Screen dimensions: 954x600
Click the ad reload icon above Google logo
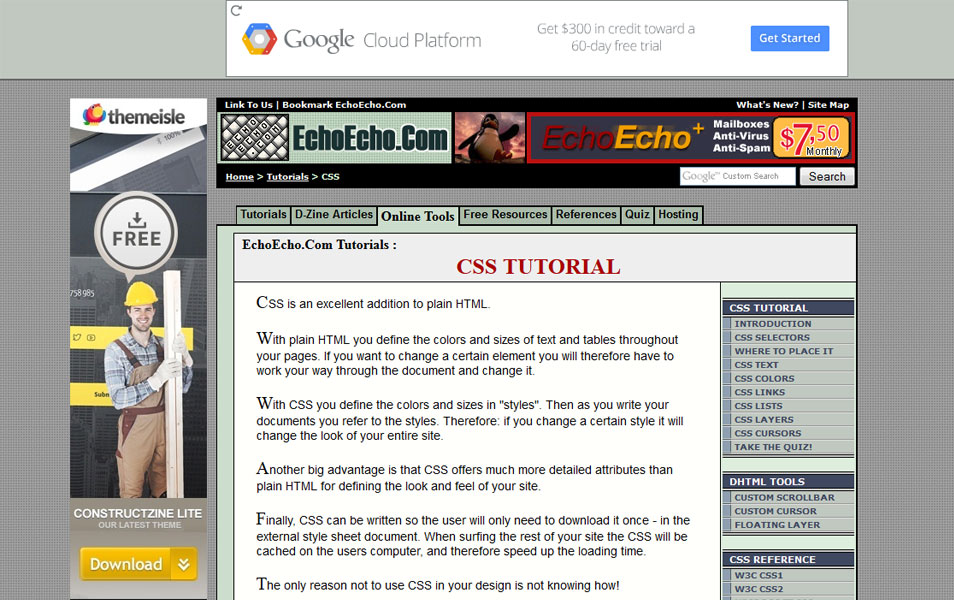point(236,10)
